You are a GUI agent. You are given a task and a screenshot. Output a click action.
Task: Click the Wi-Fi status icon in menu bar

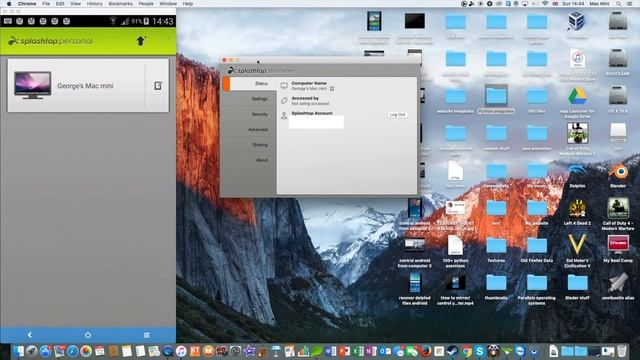(x=545, y=4)
